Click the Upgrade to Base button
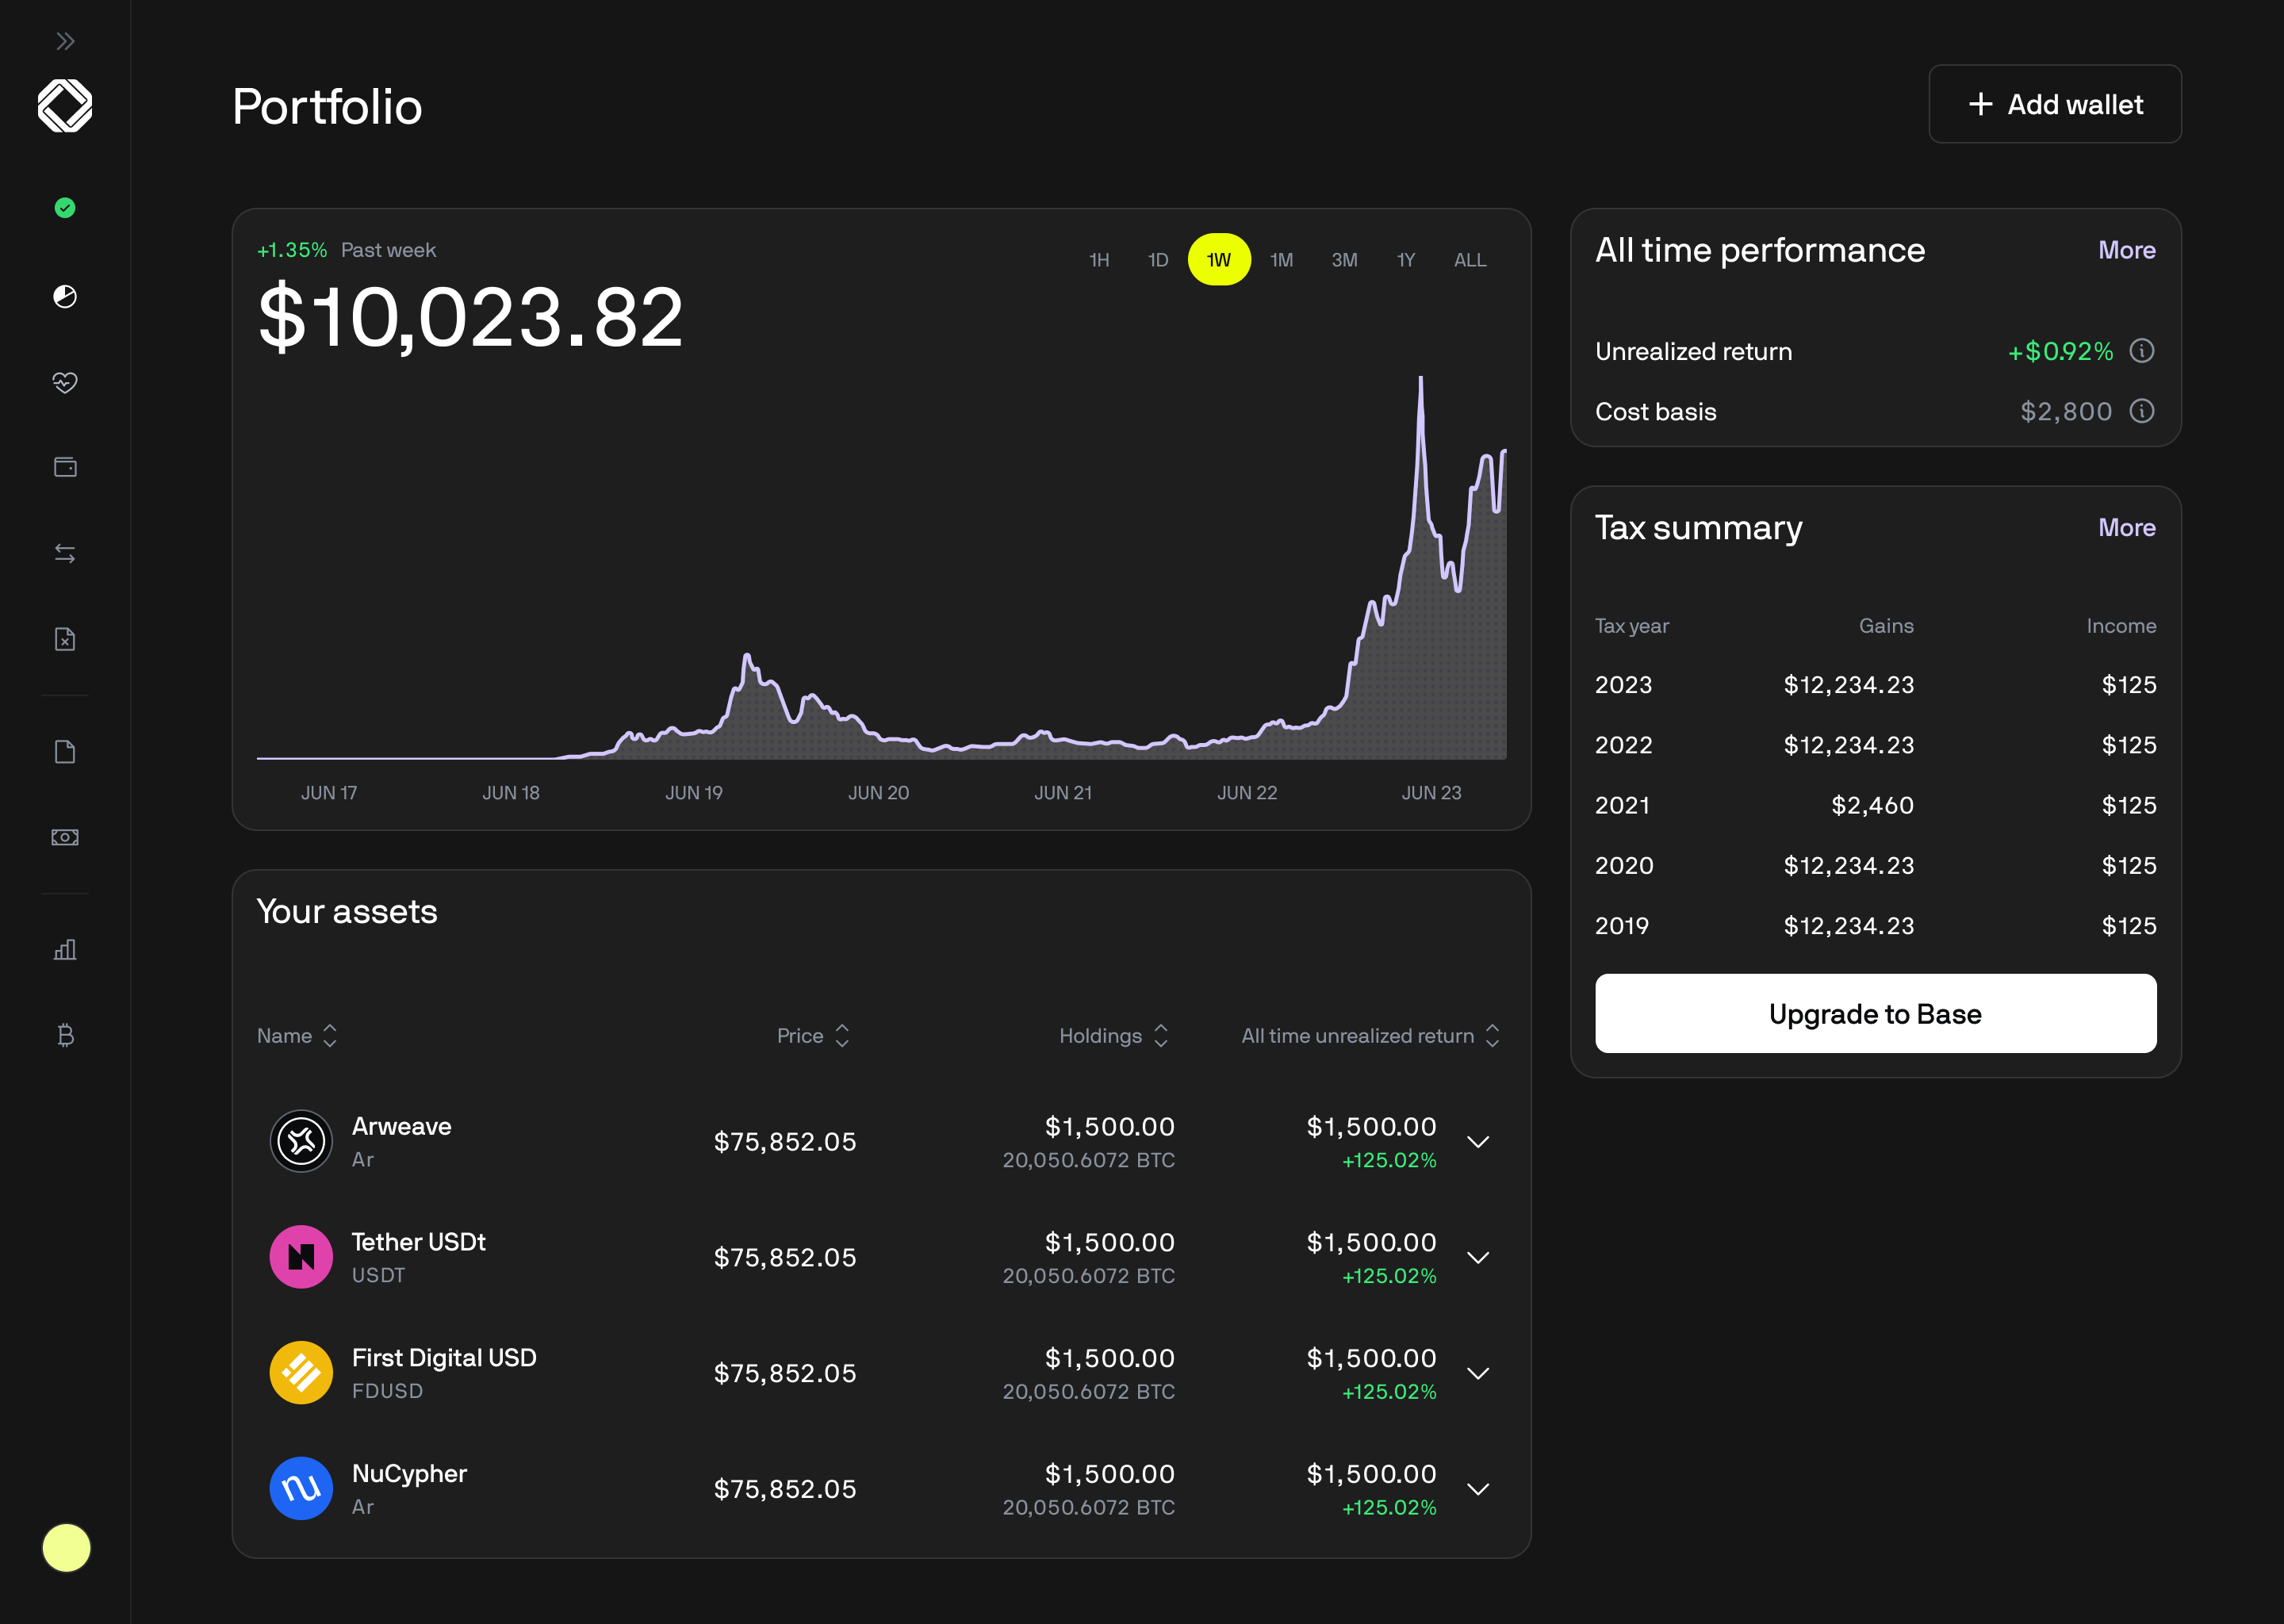 (x=1874, y=1013)
